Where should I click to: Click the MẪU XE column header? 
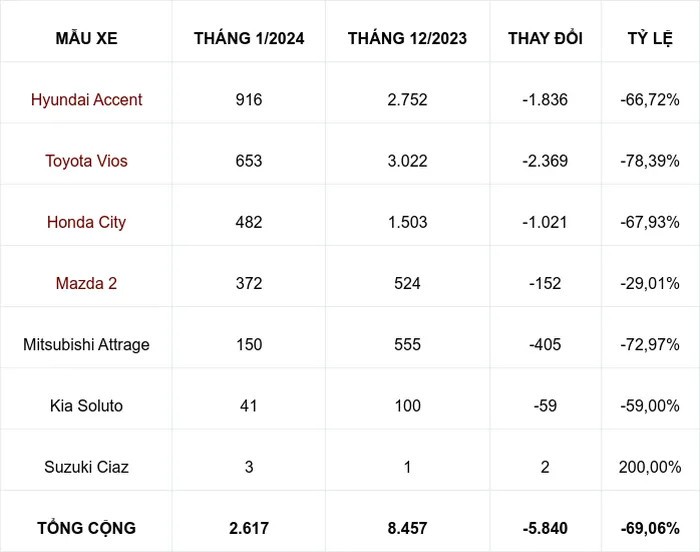pos(86,39)
